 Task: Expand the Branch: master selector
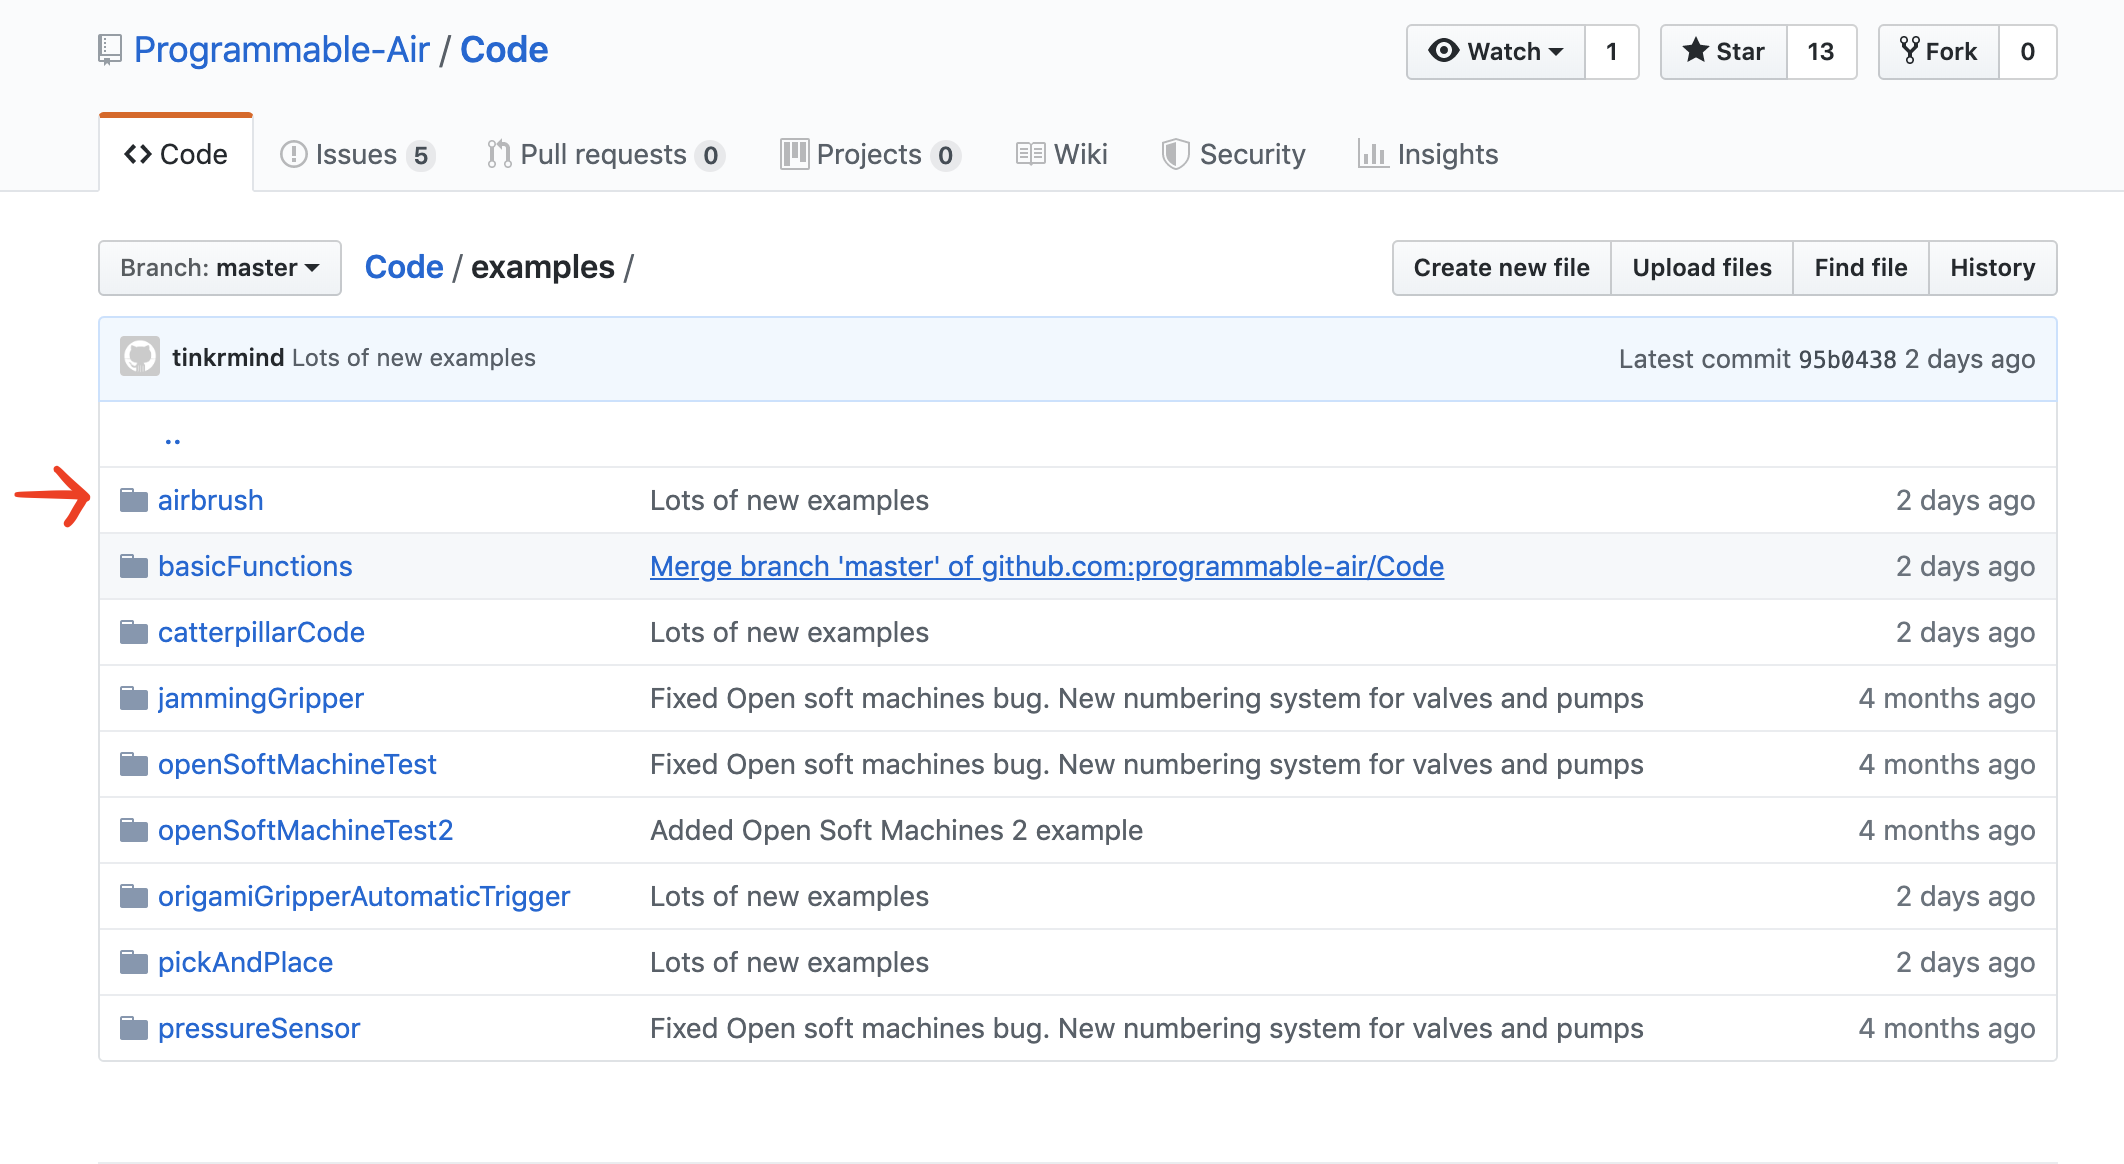coord(220,268)
